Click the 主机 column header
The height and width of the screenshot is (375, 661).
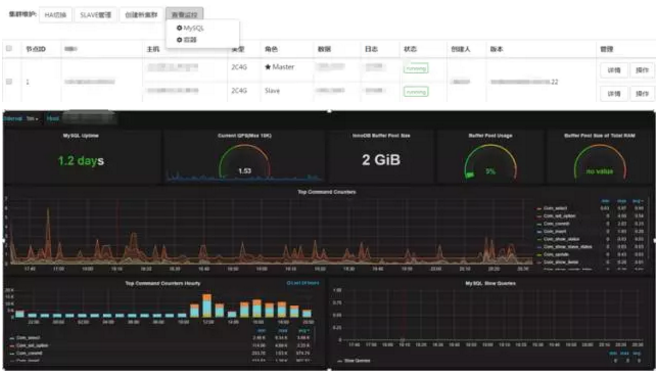(x=153, y=49)
